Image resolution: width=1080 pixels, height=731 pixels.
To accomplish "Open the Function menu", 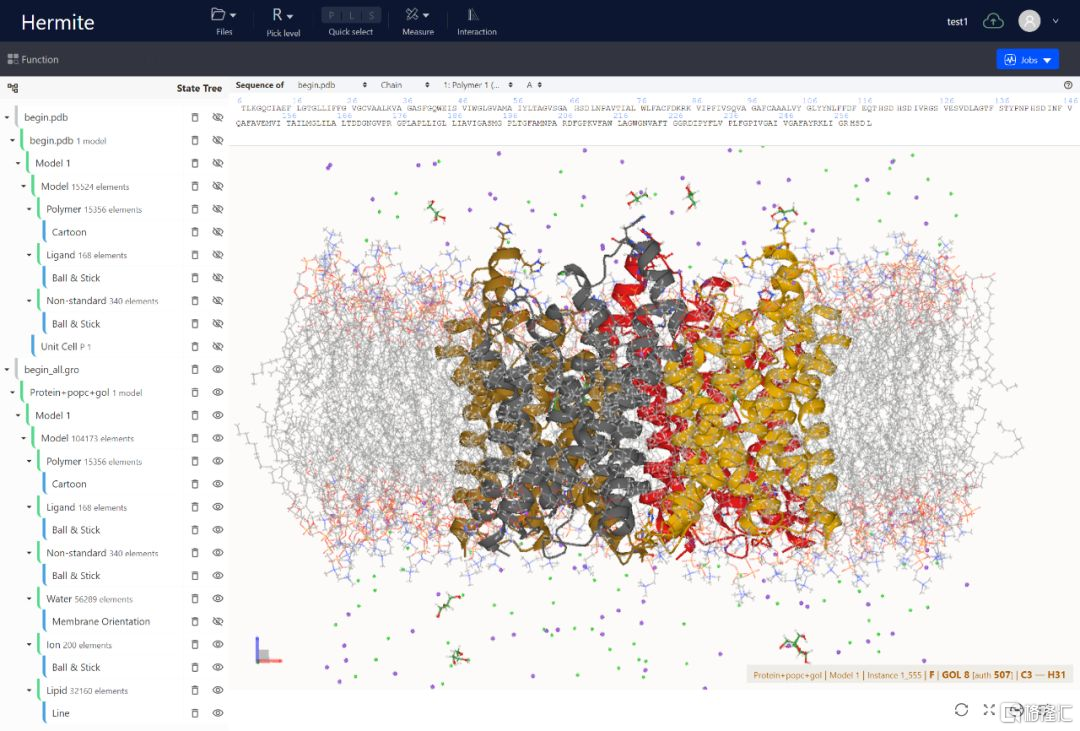I will [x=33, y=59].
